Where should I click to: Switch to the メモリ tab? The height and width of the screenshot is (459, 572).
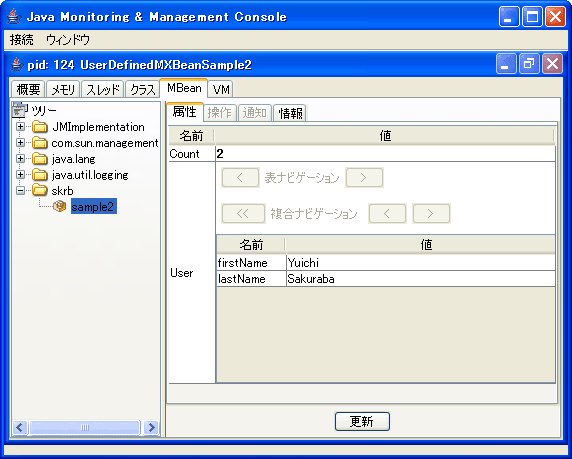pos(63,89)
